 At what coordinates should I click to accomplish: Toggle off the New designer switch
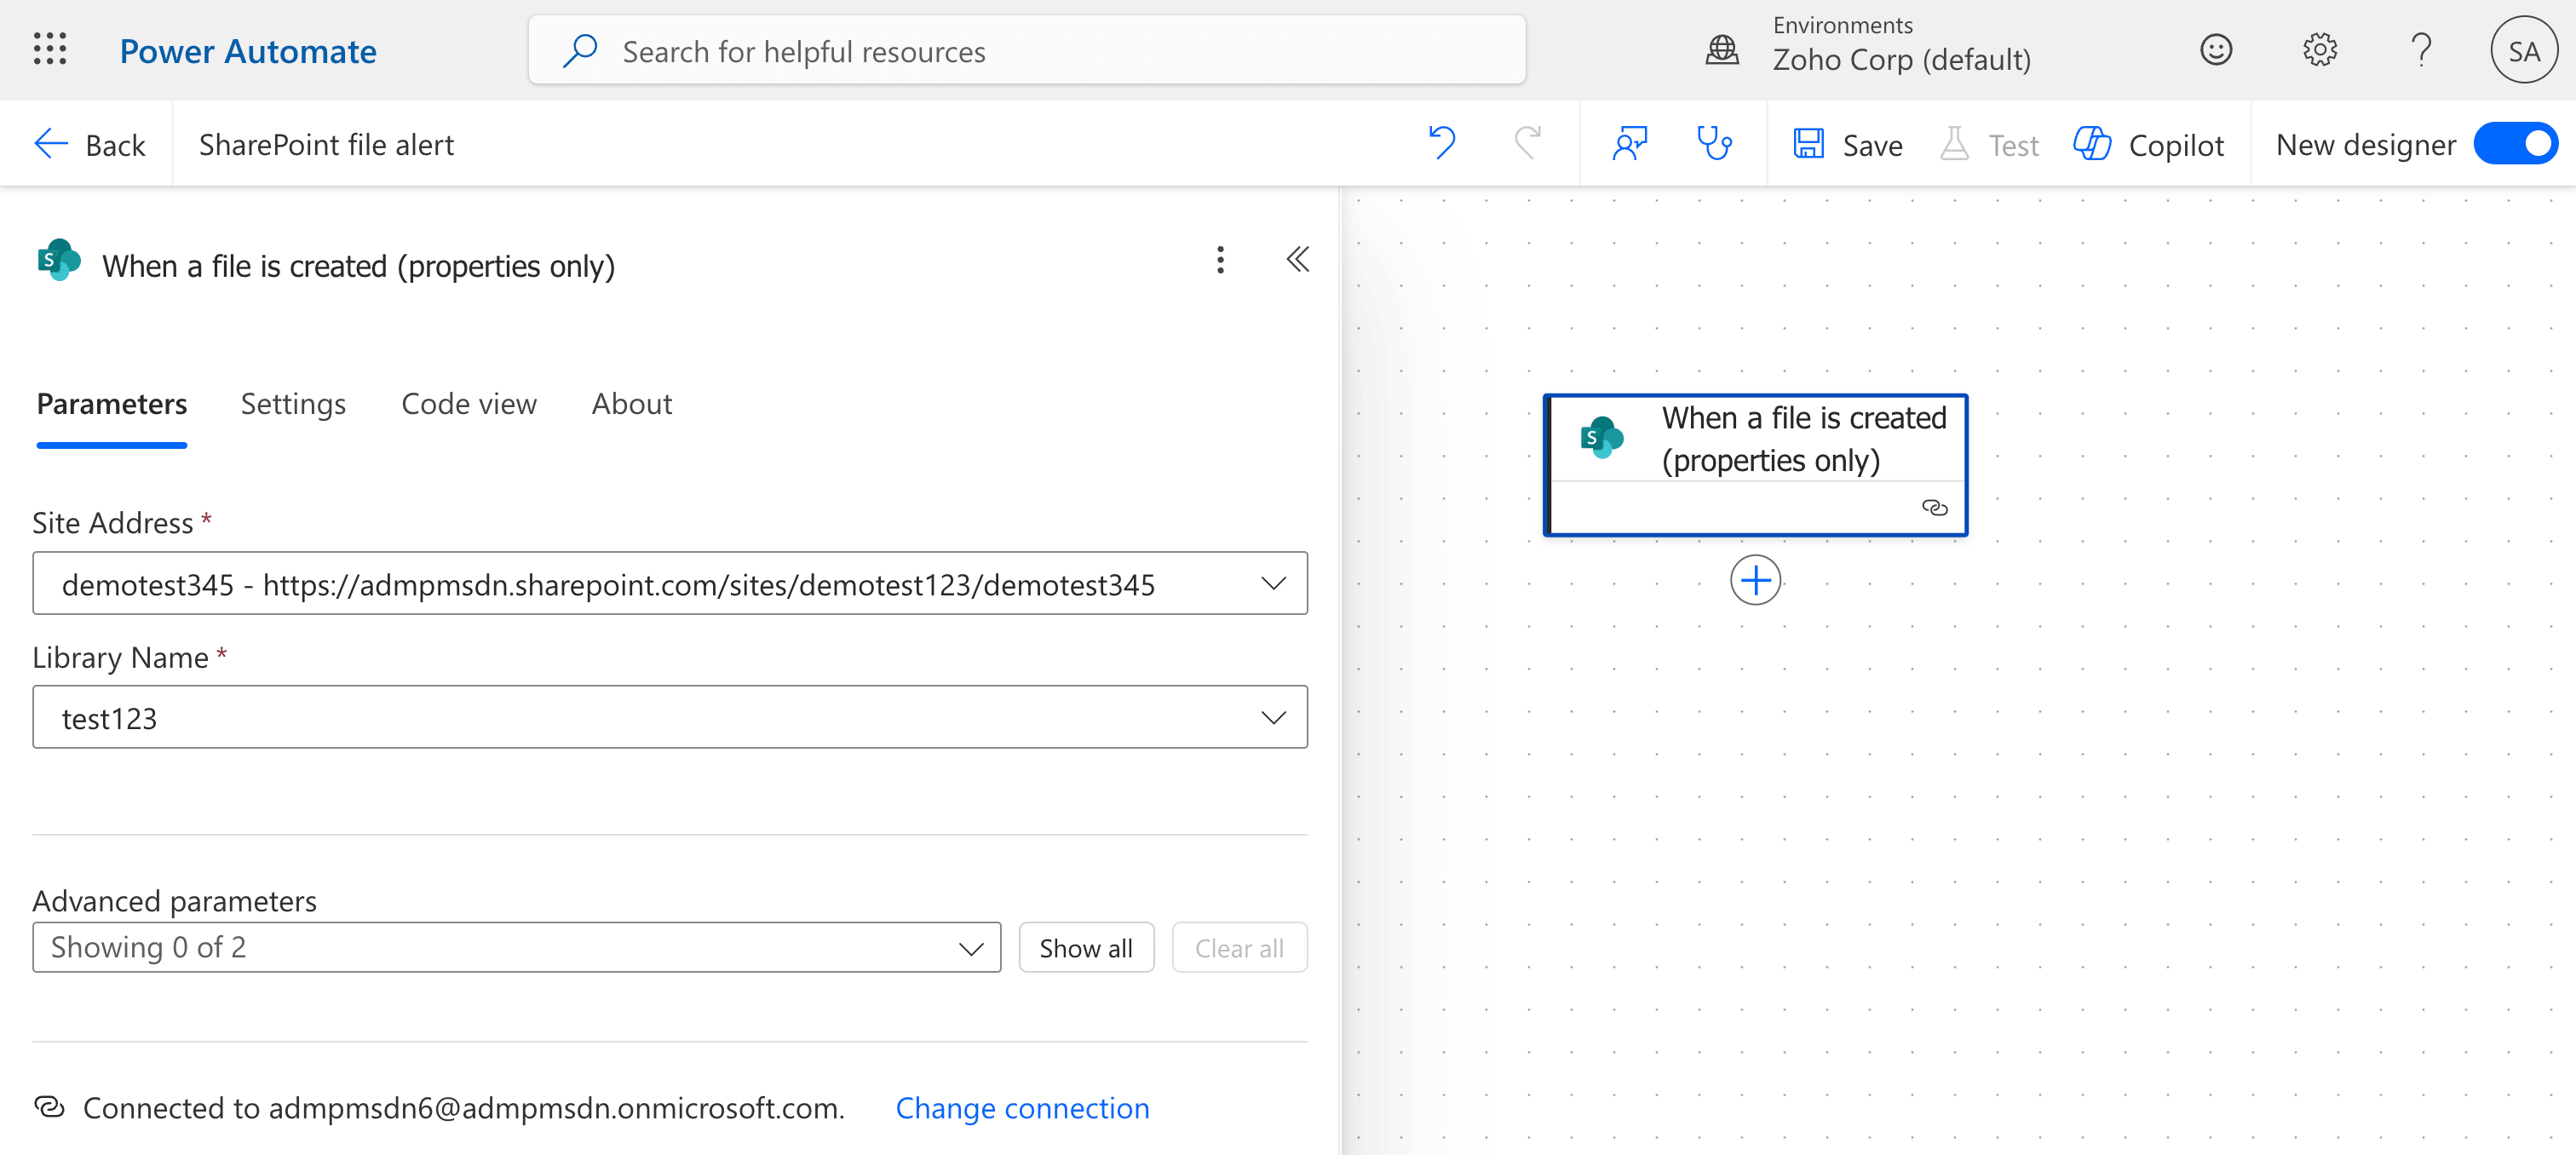click(2516, 143)
